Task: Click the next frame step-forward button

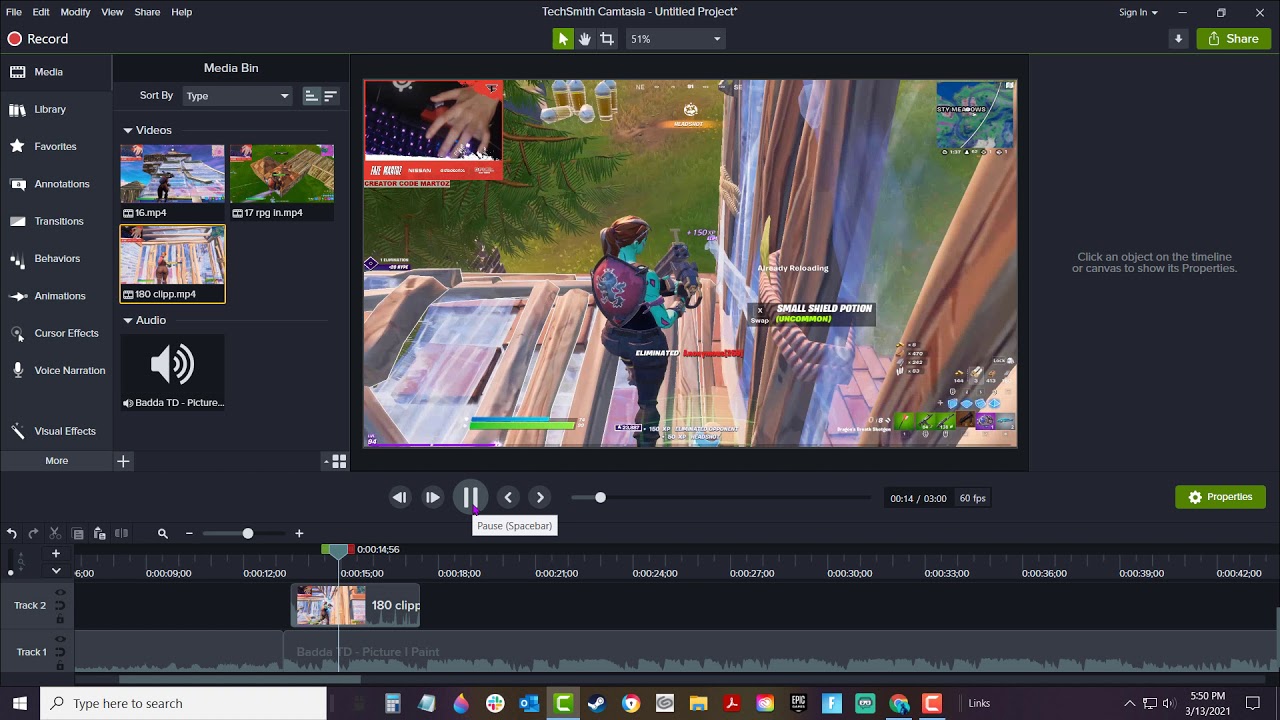Action: tap(433, 497)
